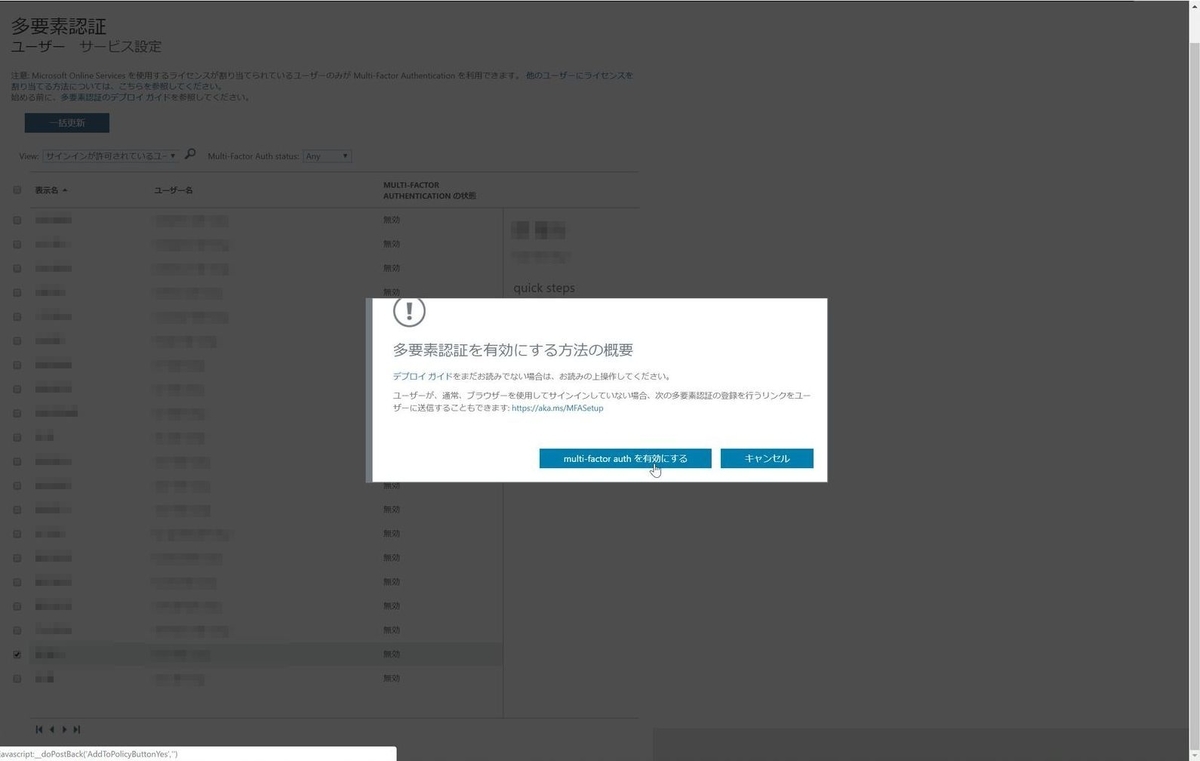Uncheck the highlighted user's row checkbox
This screenshot has height=761, width=1200.
[17, 654]
